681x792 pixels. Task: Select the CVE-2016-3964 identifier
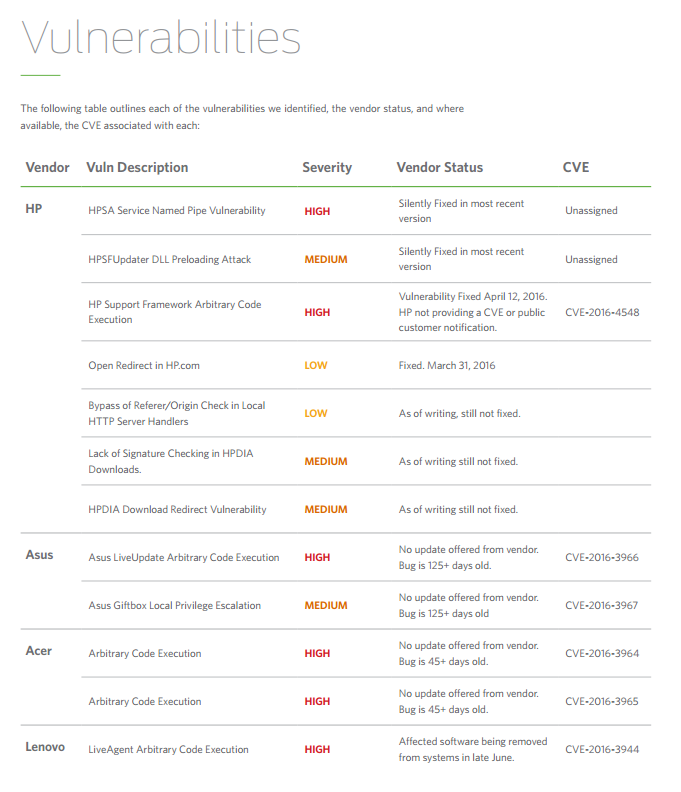pyautogui.click(x=602, y=653)
